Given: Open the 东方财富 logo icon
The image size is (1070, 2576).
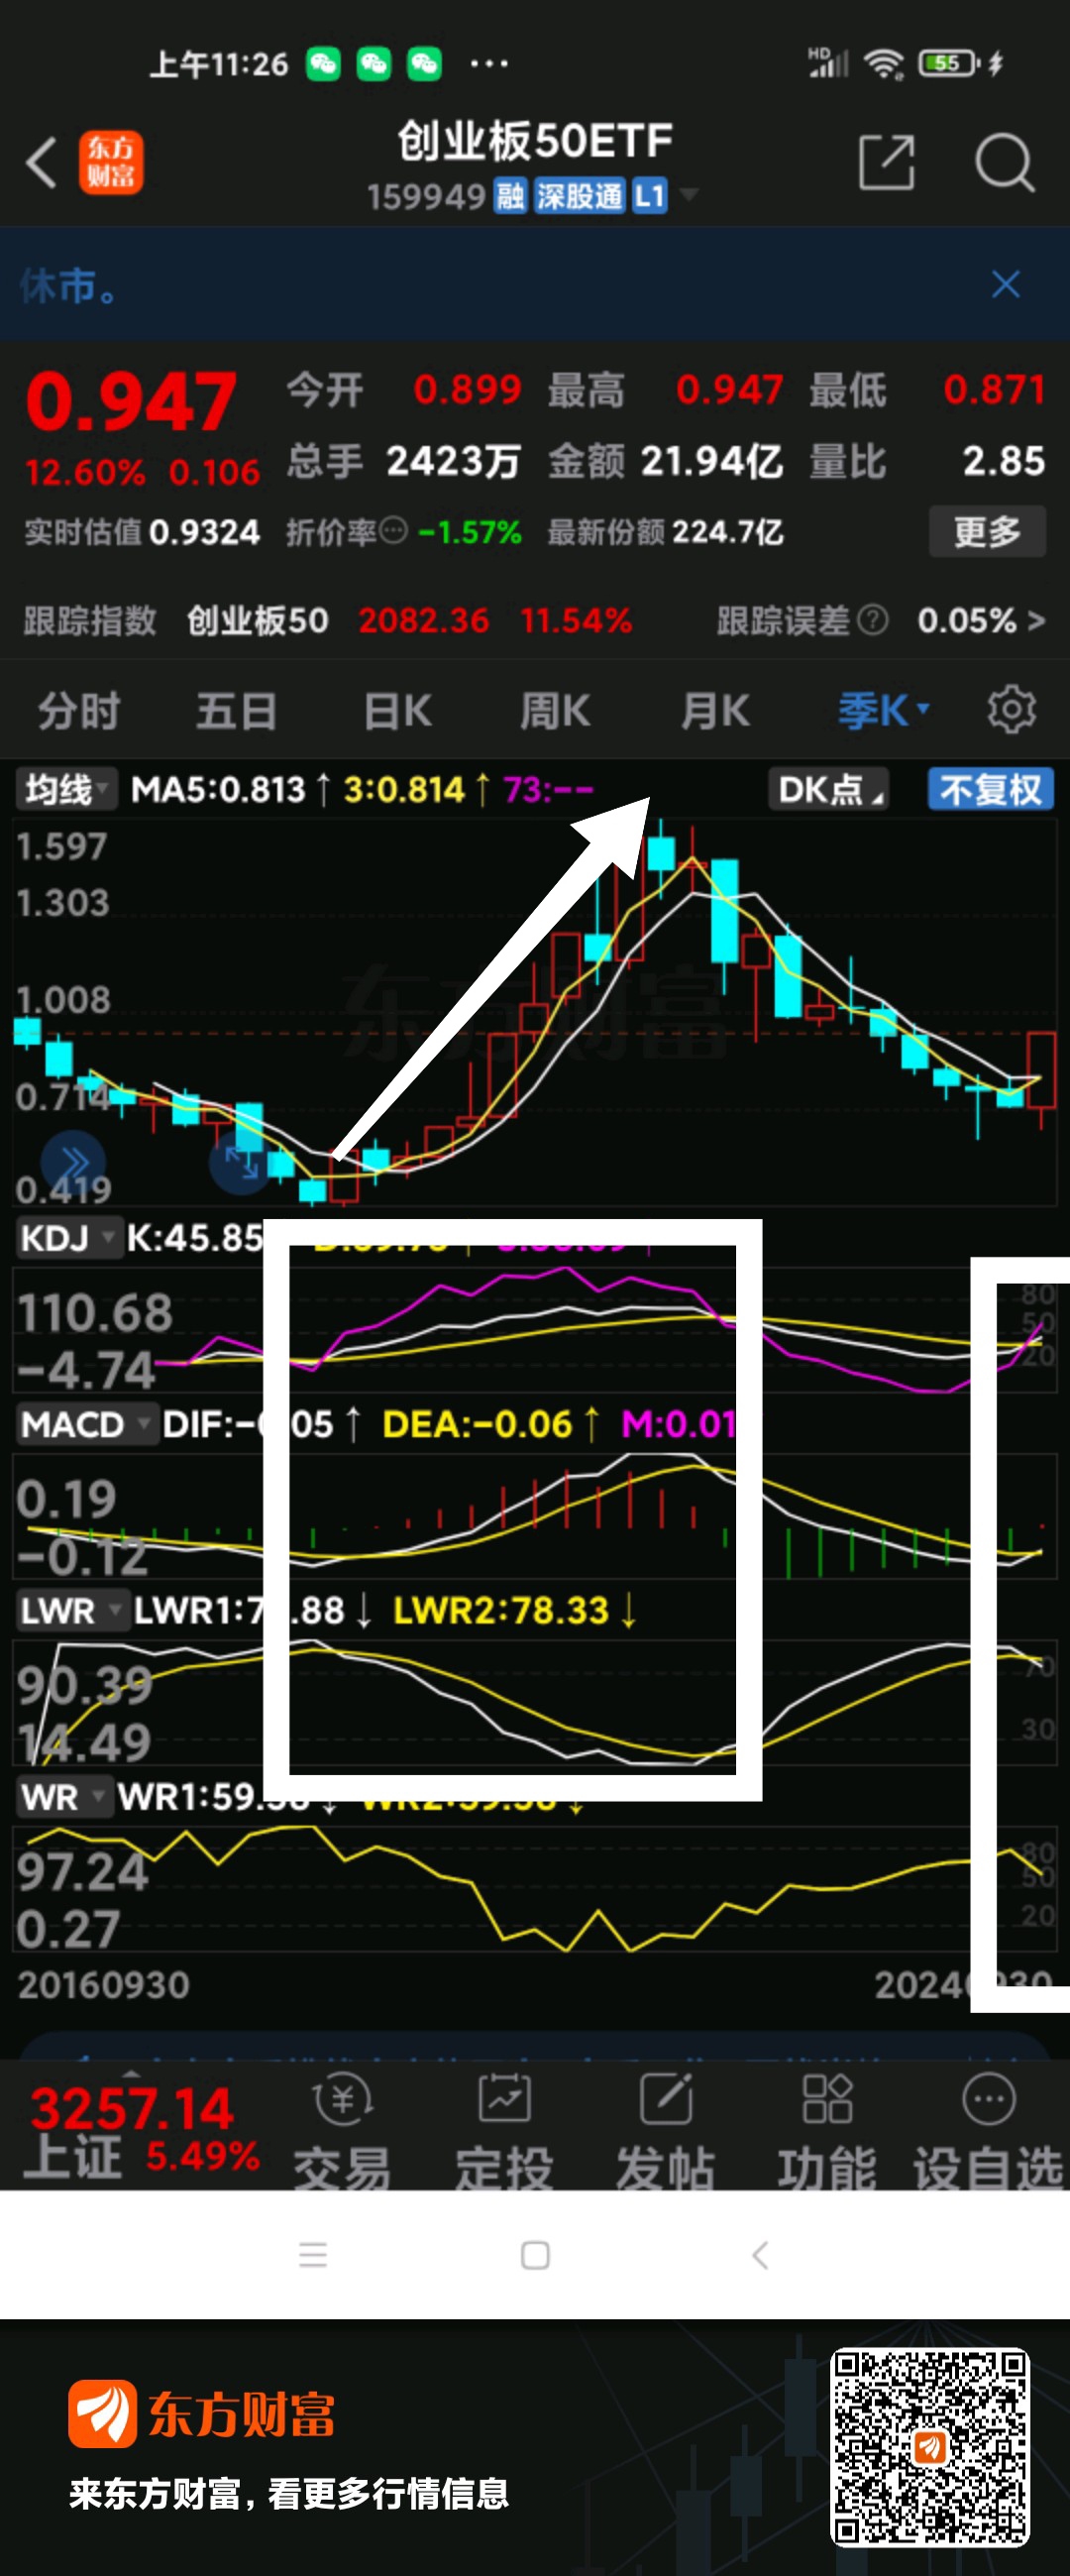Looking at the screenshot, I should [111, 162].
